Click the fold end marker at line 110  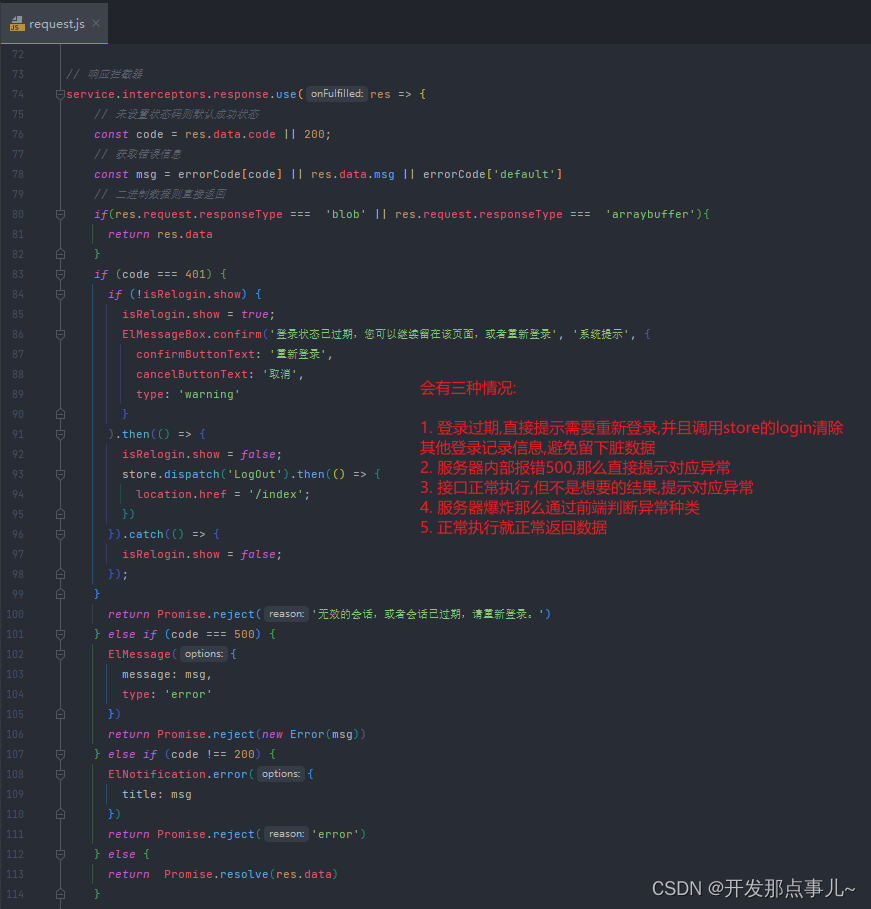click(60, 814)
